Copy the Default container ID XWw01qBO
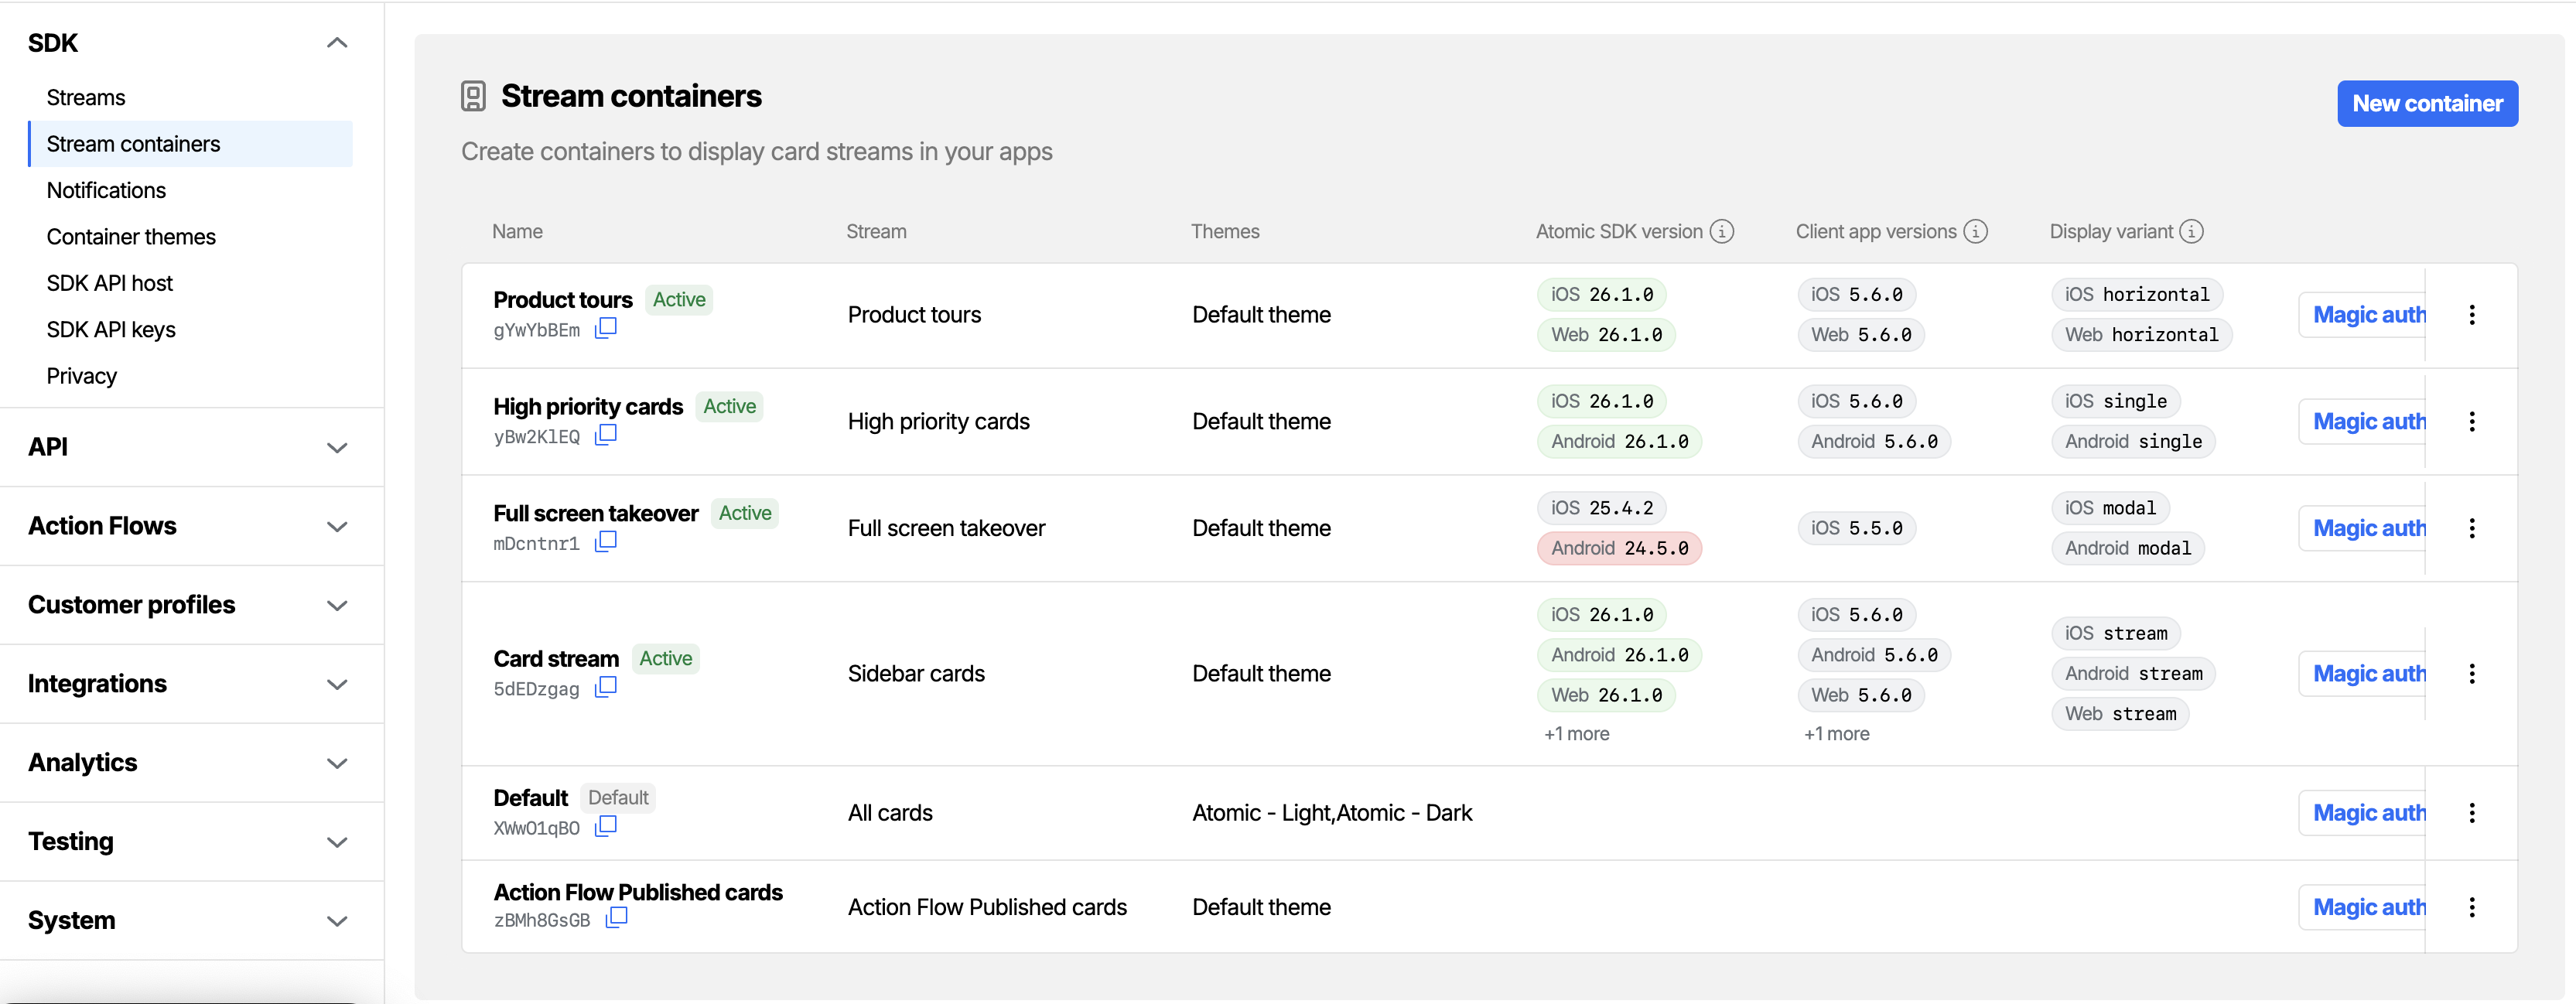Image resolution: width=2576 pixels, height=1004 pixels. (606, 826)
